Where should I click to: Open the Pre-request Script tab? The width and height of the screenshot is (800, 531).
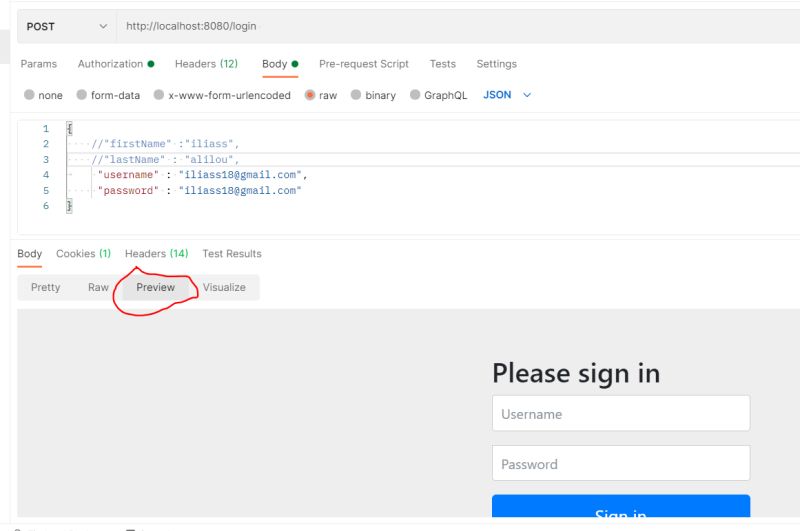[x=364, y=64]
